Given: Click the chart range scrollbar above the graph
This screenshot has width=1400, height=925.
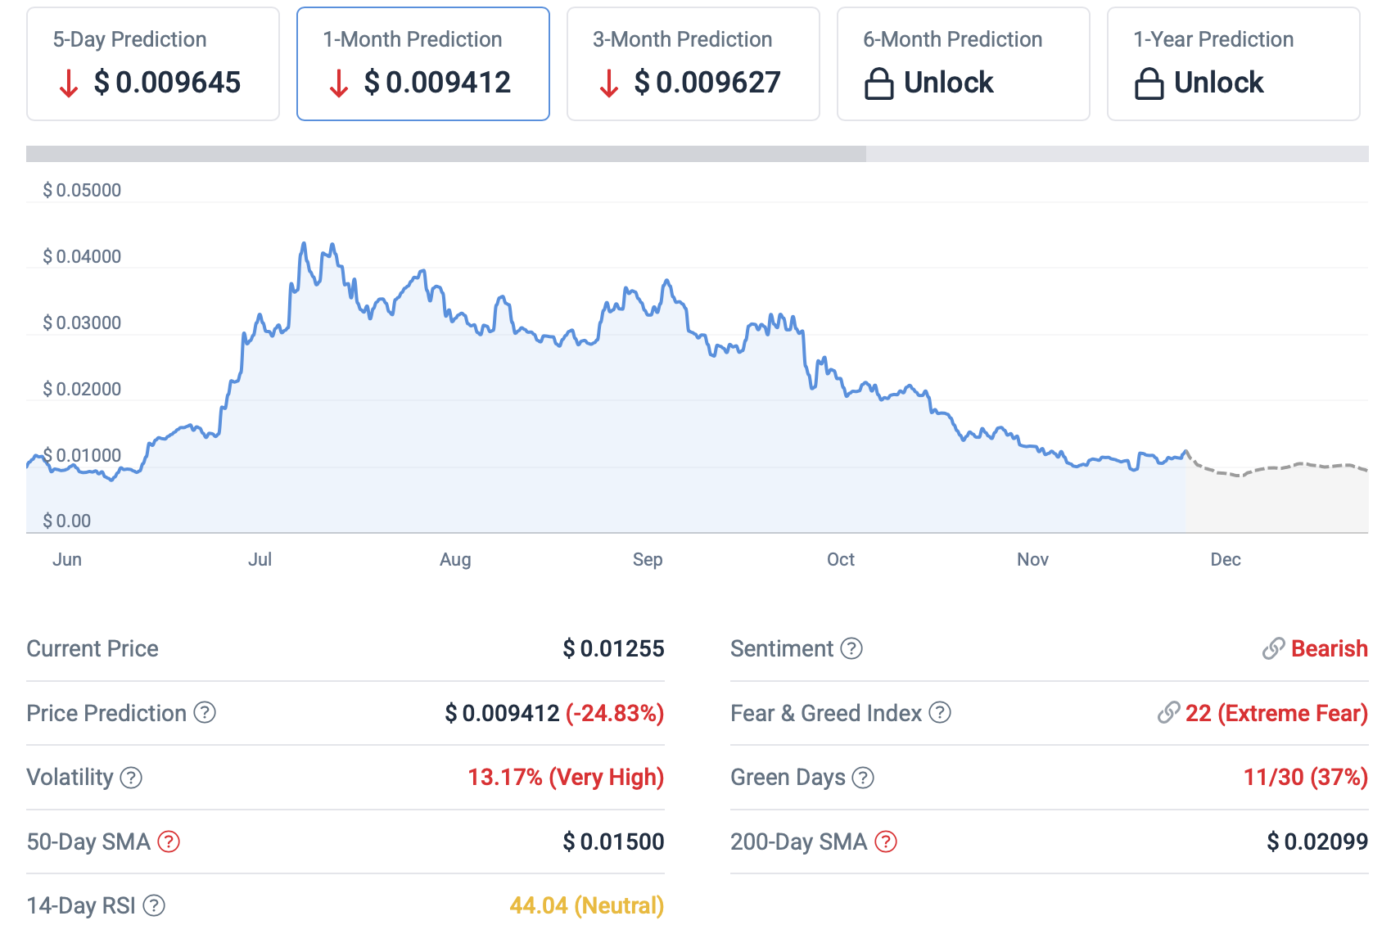Looking at the screenshot, I should coord(445,153).
